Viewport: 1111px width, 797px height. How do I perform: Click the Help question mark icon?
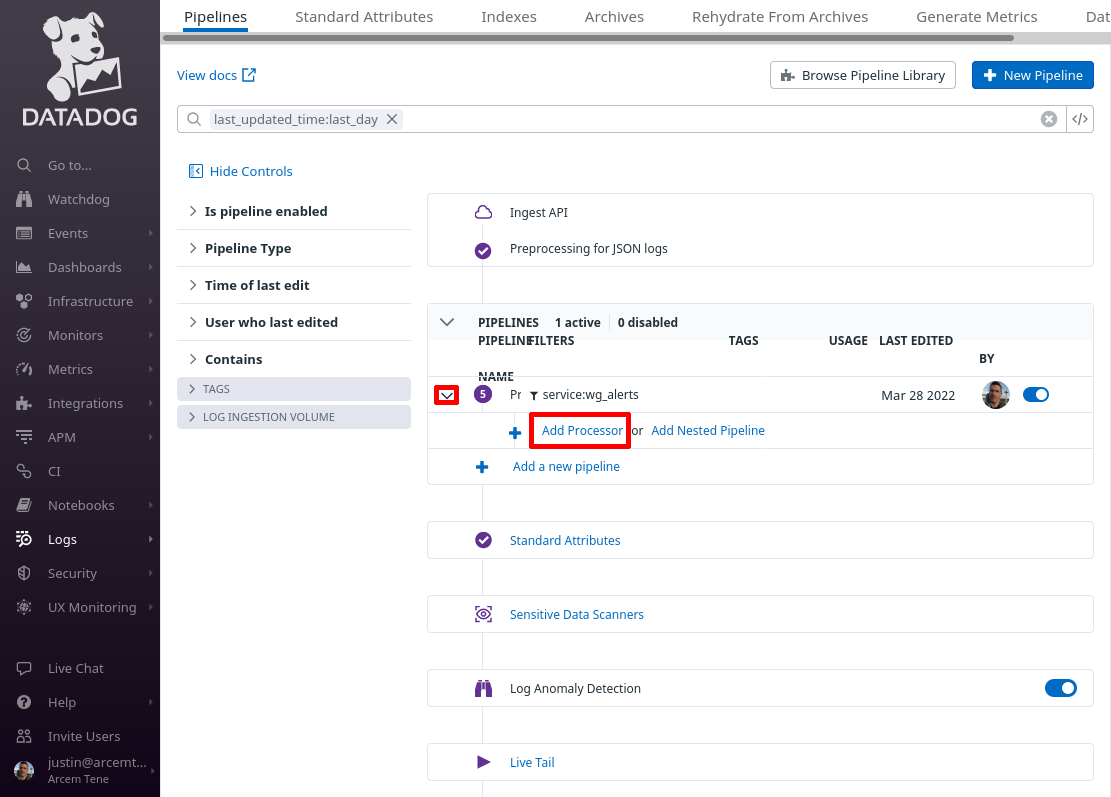pos(24,702)
